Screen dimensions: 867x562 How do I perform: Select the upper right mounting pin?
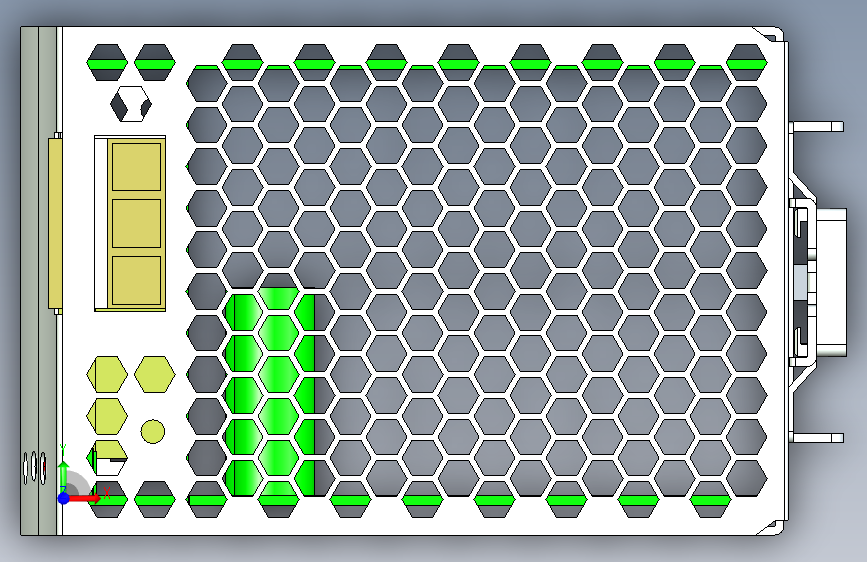(817, 127)
